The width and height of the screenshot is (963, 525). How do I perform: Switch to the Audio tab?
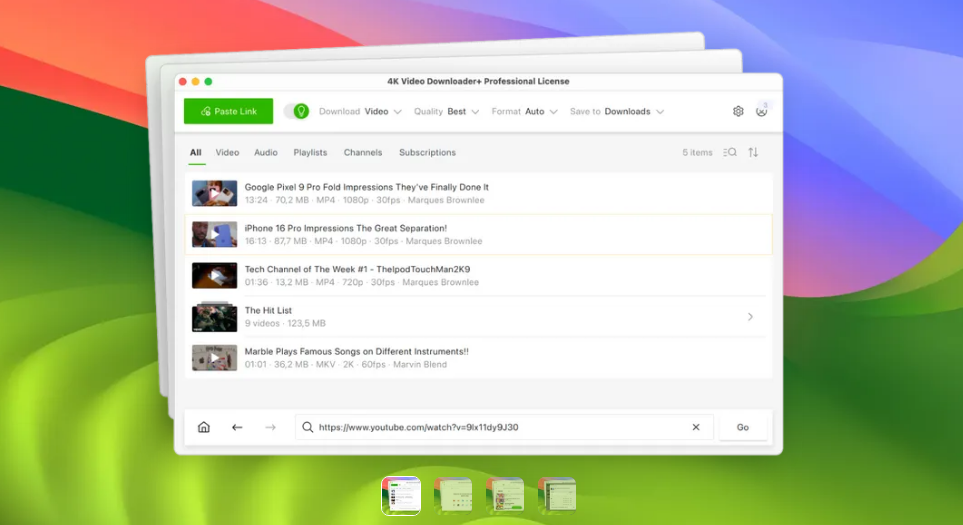click(266, 152)
